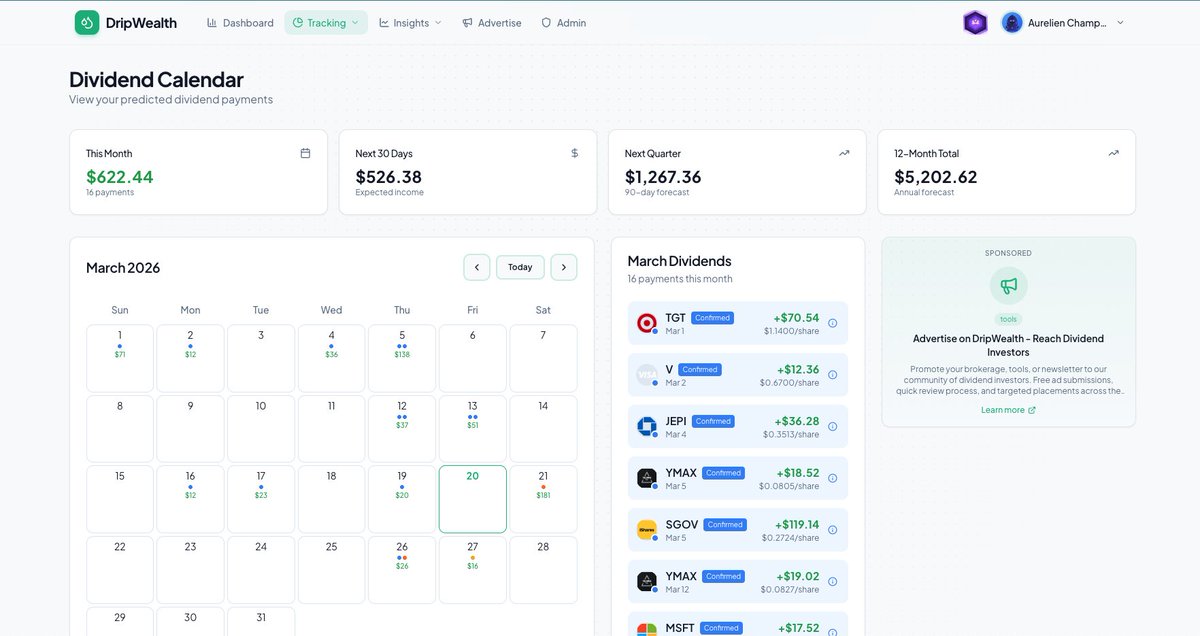Open info icon for YMAX Mar 5 dividend
The width and height of the screenshot is (1200, 636).
point(832,478)
